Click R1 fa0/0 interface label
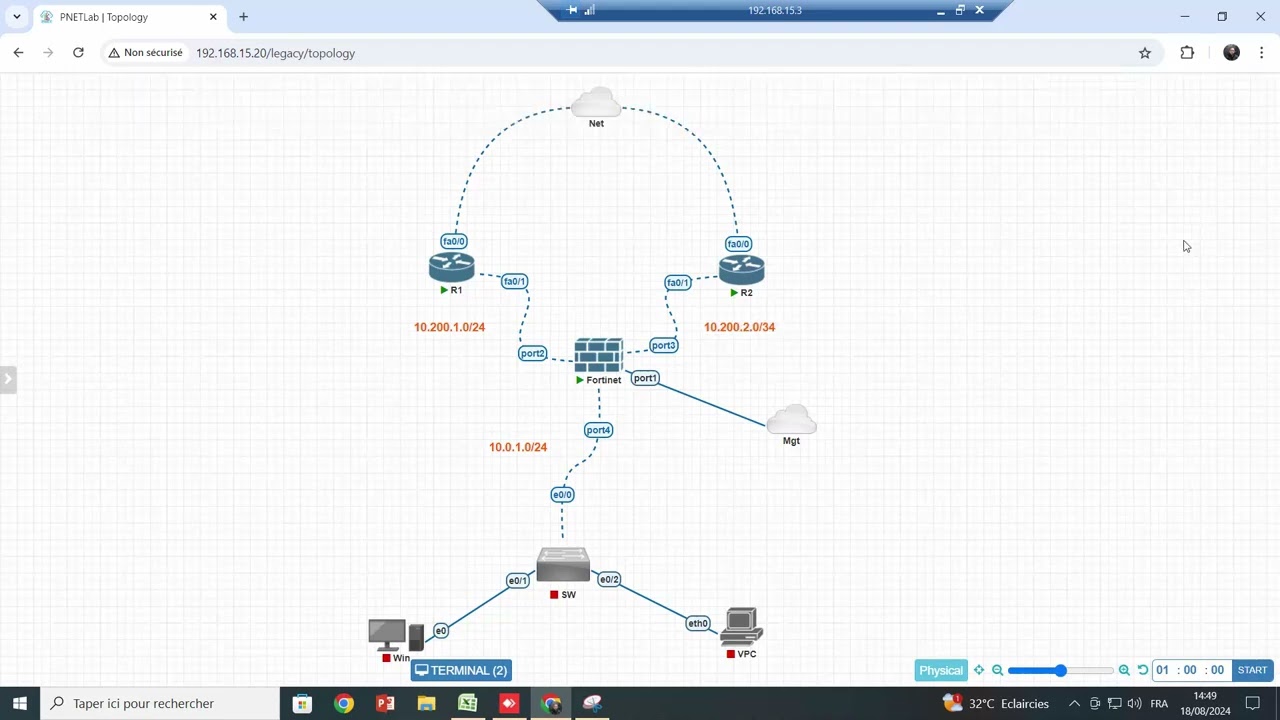This screenshot has width=1280, height=720. point(454,241)
